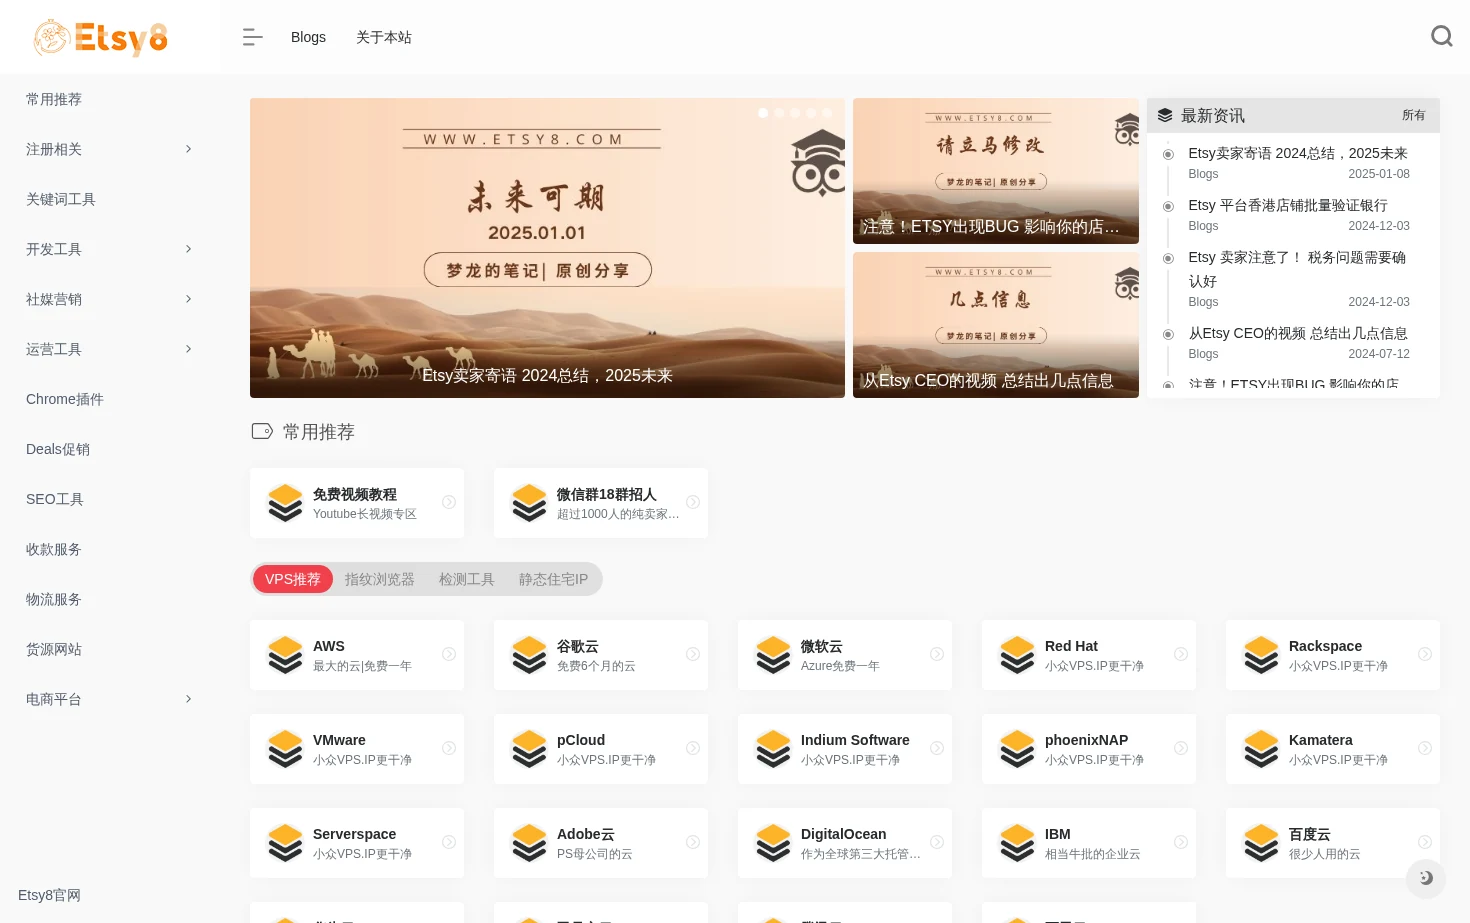
Task: Select the fifth carousel dot indicator
Action: (x=827, y=113)
